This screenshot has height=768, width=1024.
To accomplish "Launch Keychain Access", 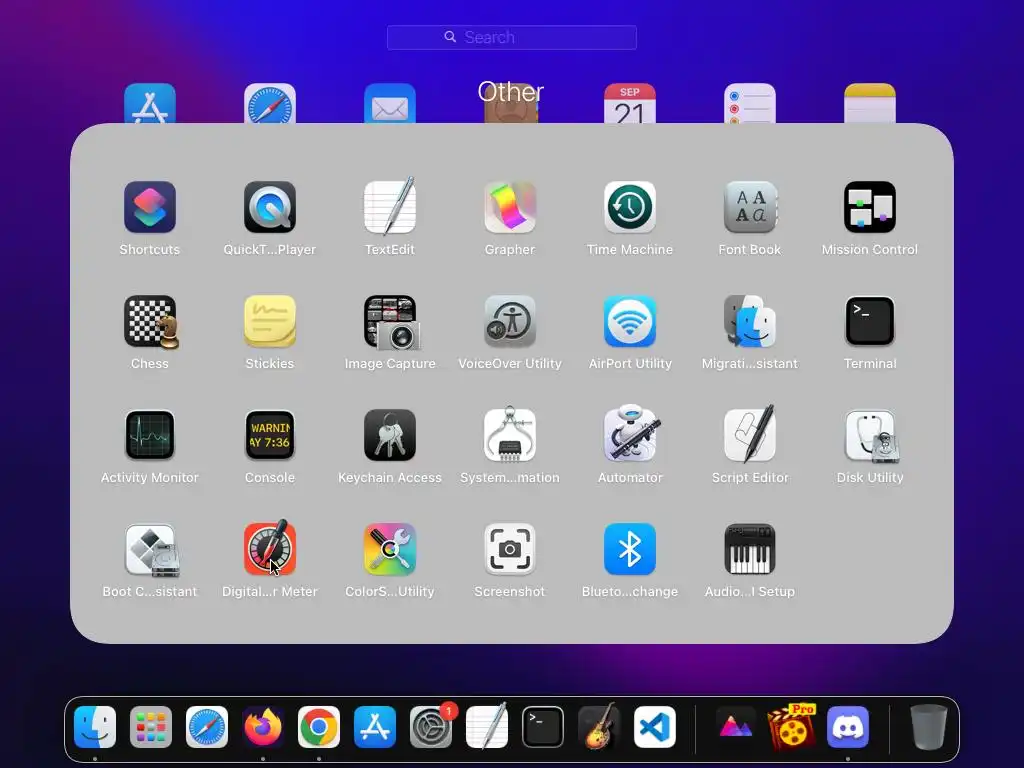I will point(390,435).
